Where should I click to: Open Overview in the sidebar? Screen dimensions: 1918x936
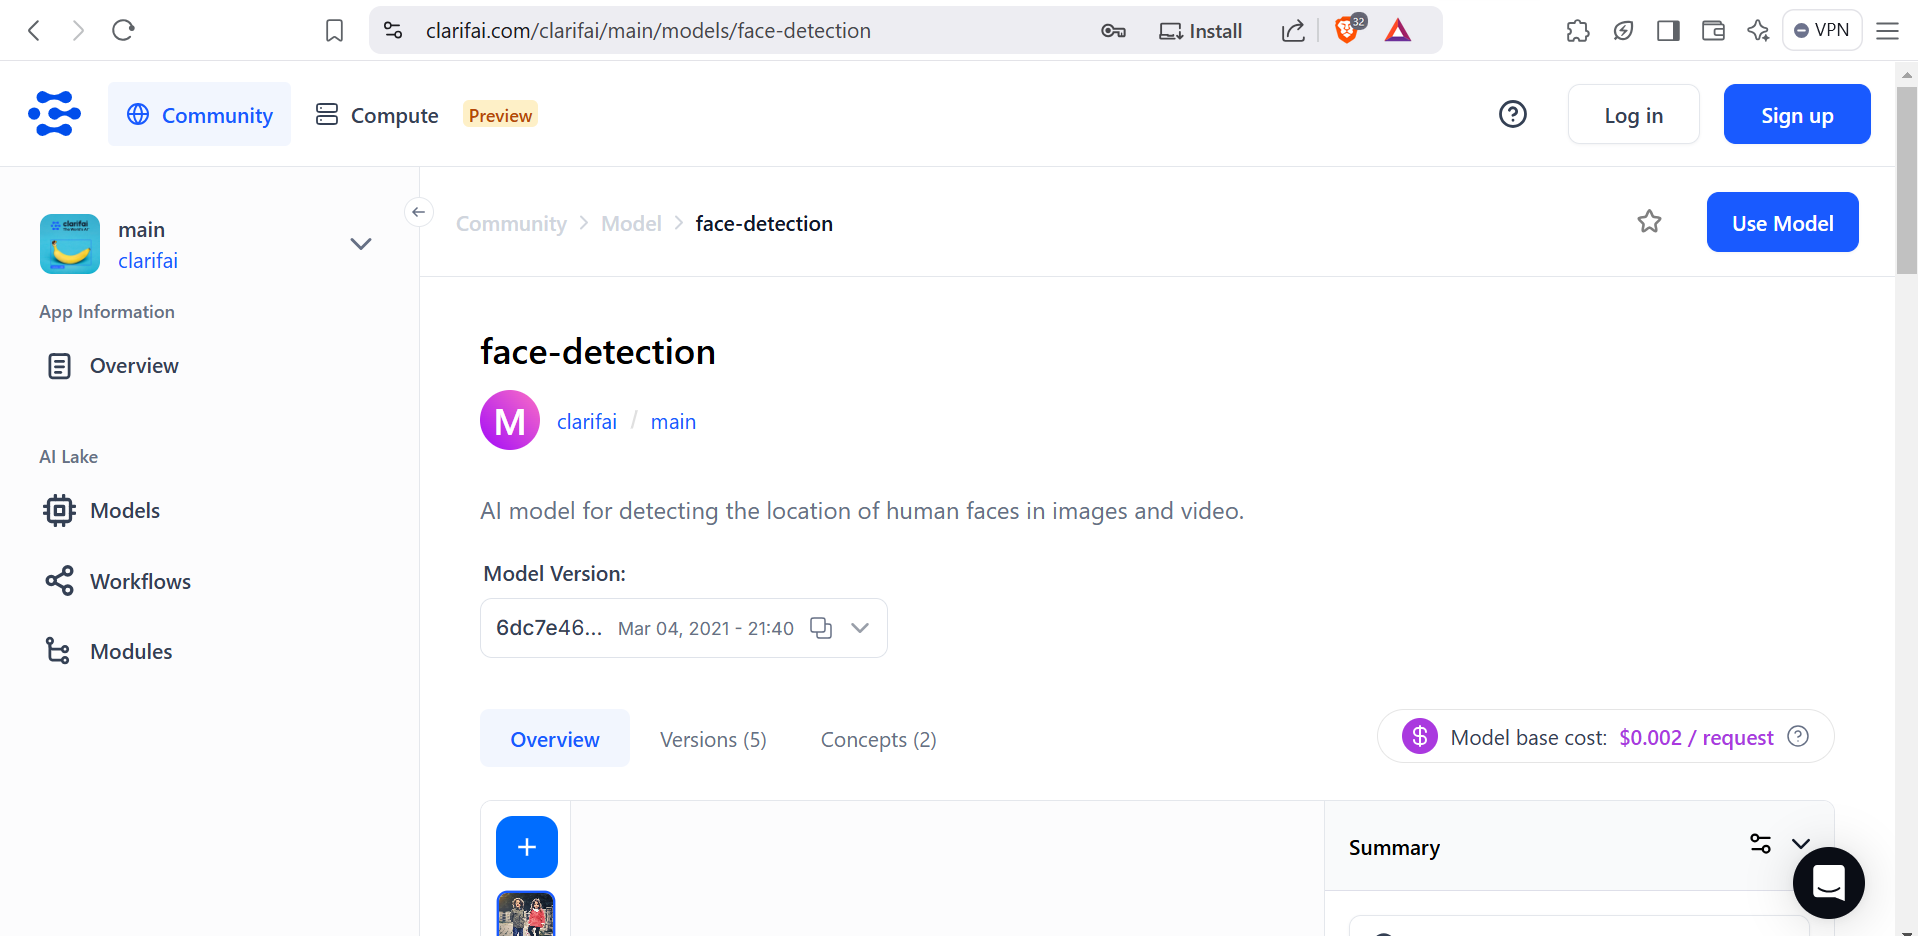tap(113, 366)
